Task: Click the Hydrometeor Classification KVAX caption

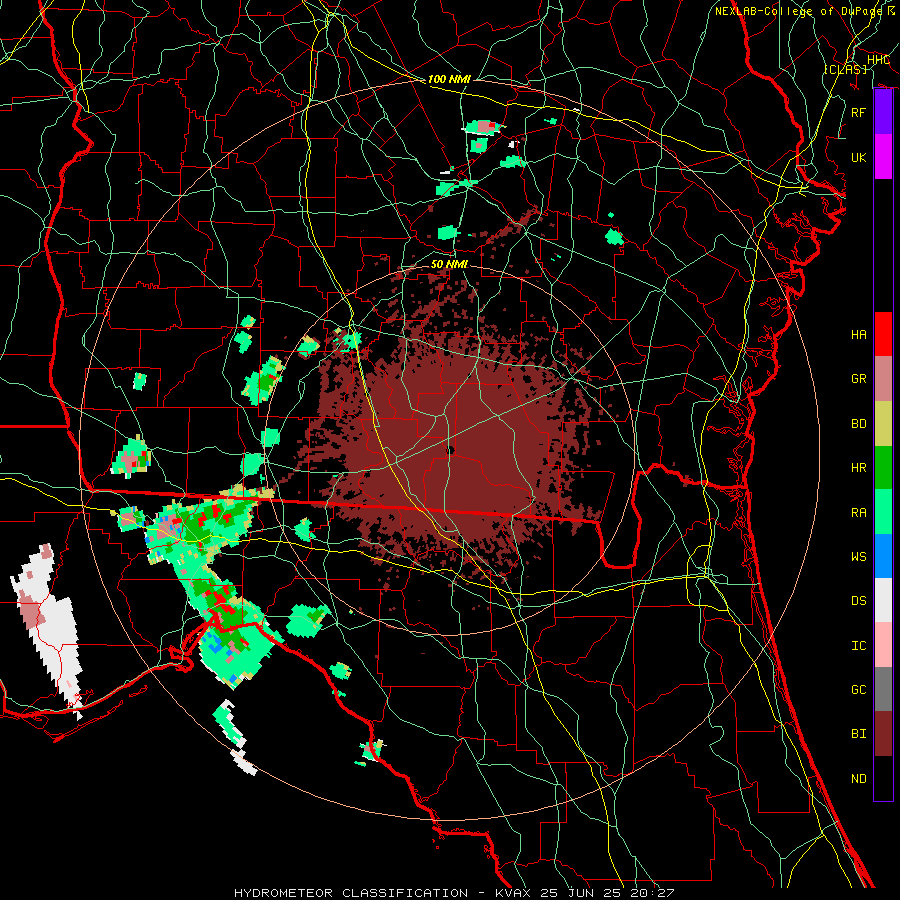Action: point(454,893)
